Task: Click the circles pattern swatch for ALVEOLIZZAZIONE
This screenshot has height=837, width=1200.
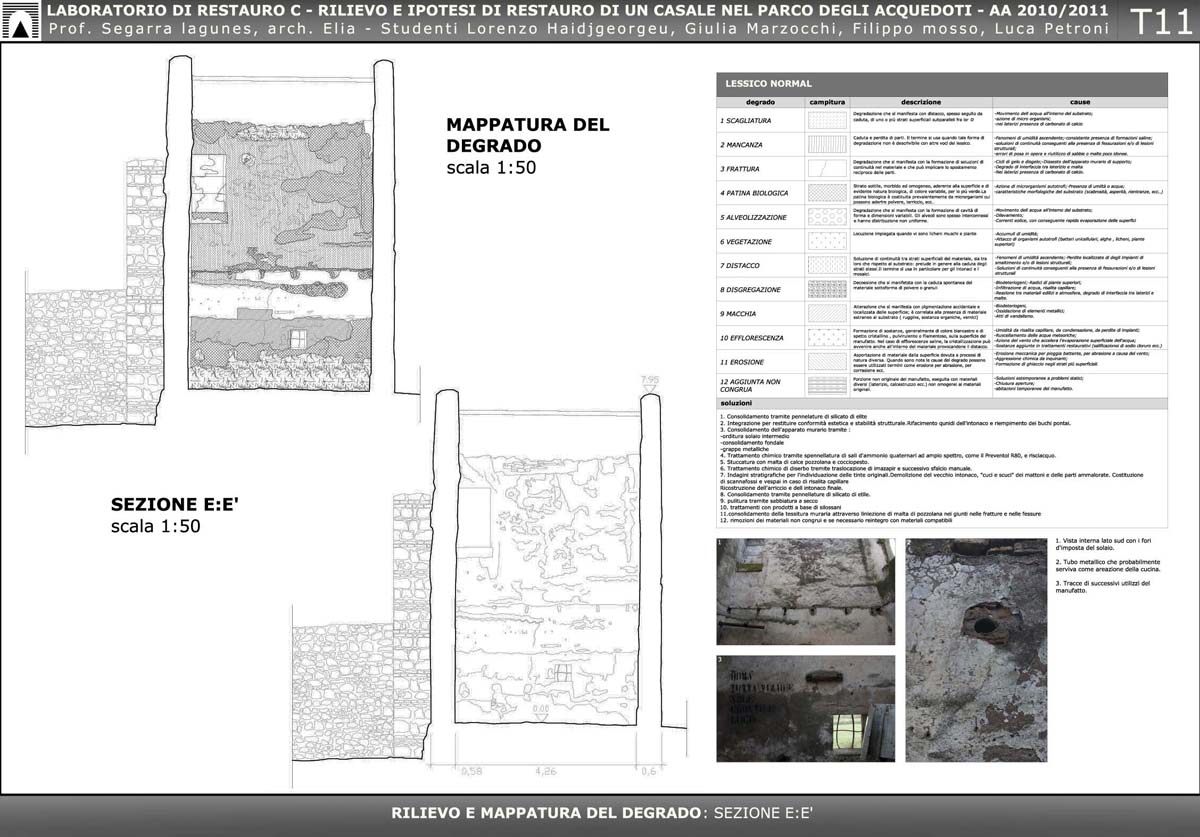Action: pyautogui.click(x=827, y=217)
